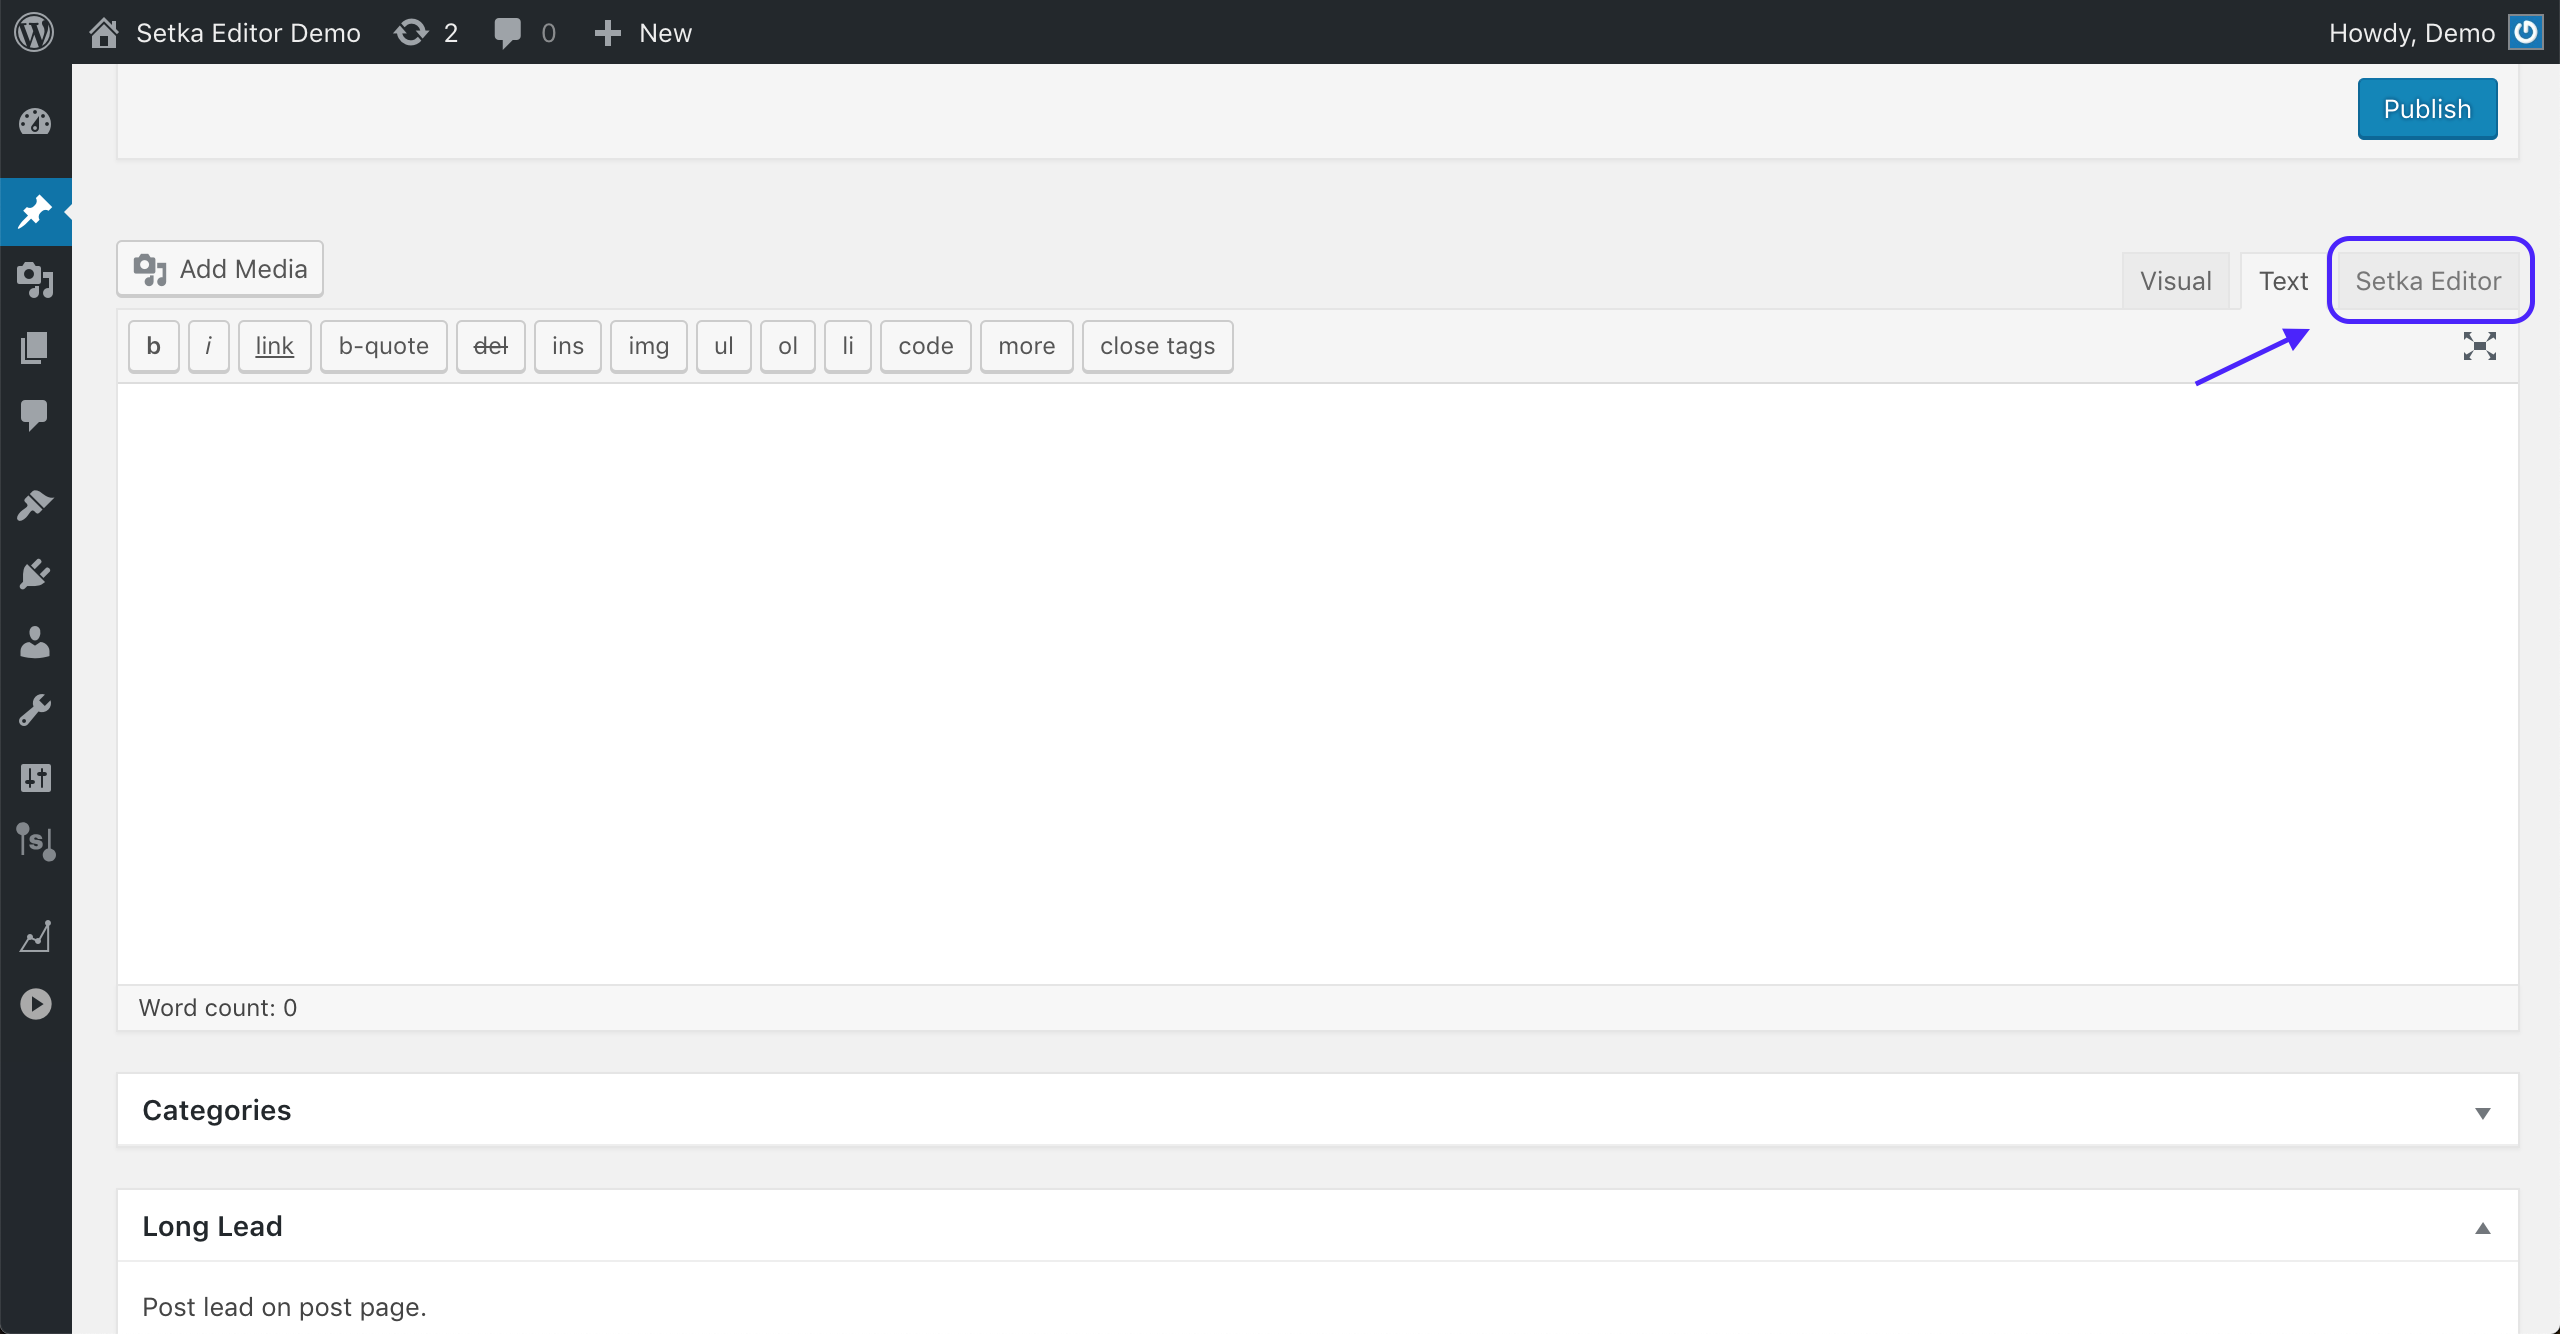Image resolution: width=2560 pixels, height=1334 pixels.
Task: Click the home icon for Setka Editor Demo
Action: [103, 33]
